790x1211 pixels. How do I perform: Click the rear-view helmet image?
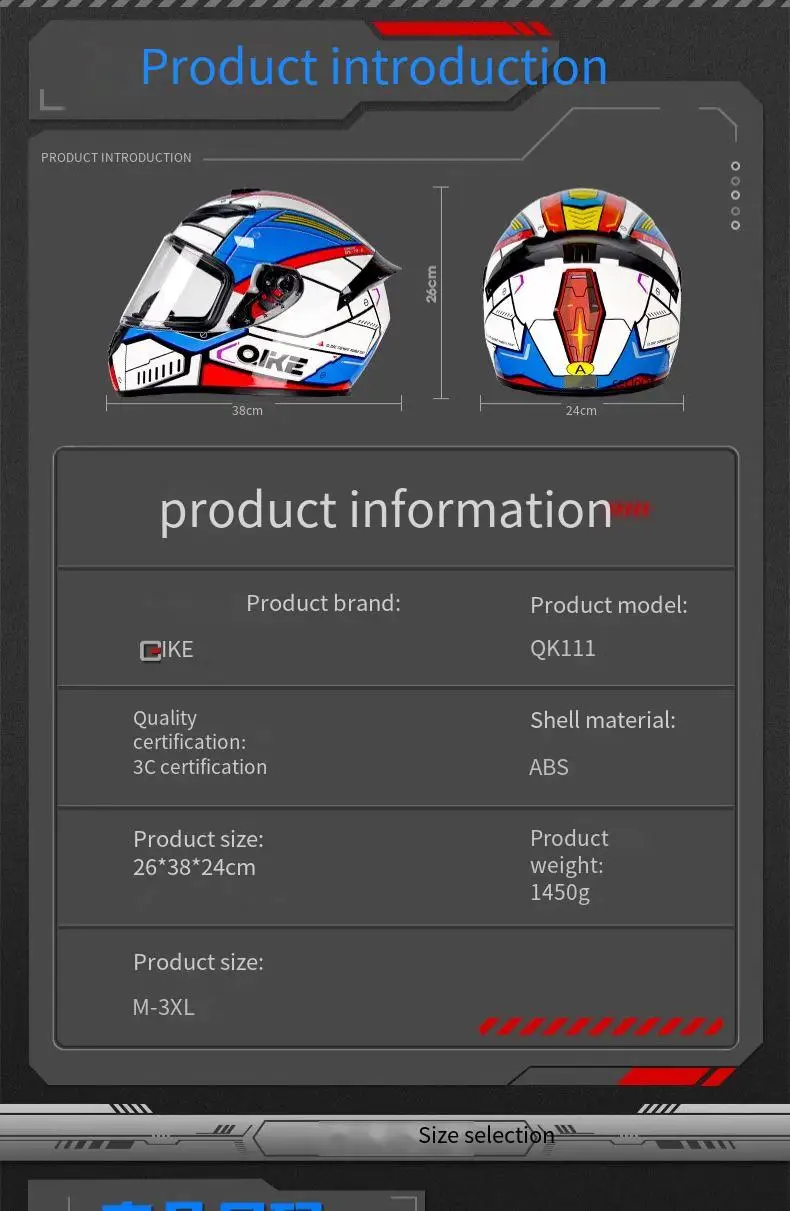pos(581,291)
